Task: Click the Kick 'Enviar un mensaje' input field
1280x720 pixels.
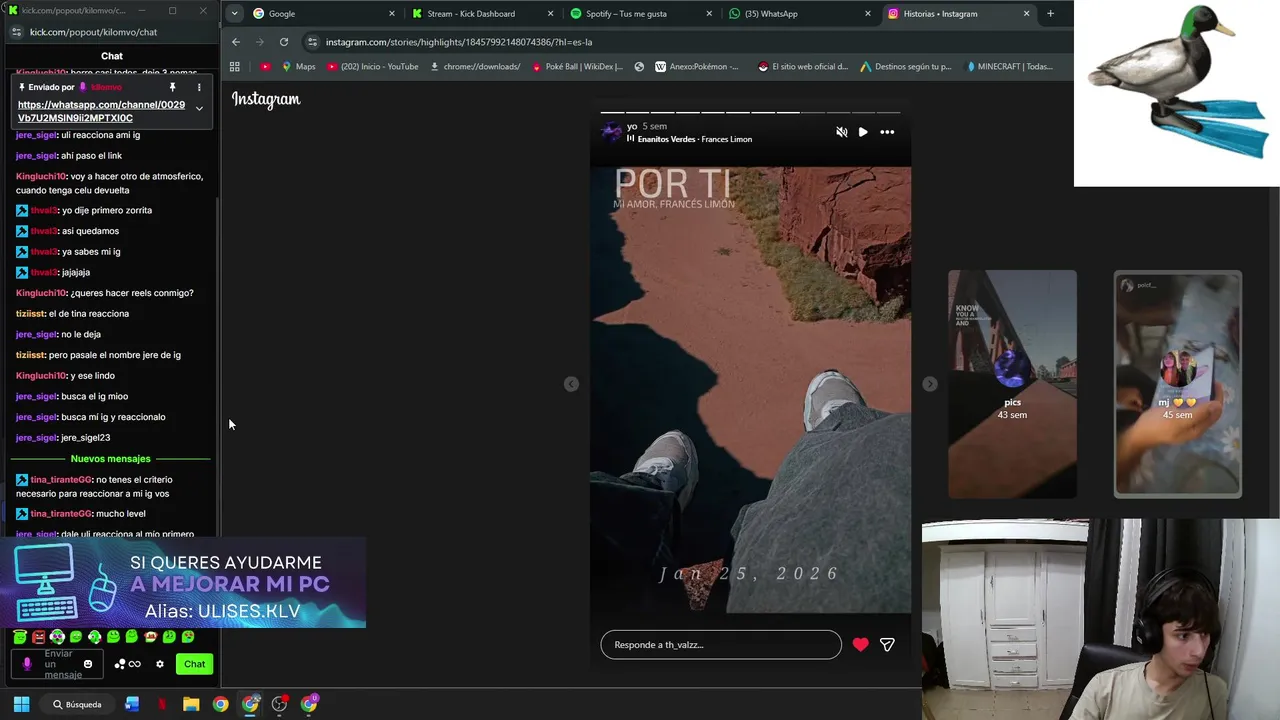Action: [58, 664]
